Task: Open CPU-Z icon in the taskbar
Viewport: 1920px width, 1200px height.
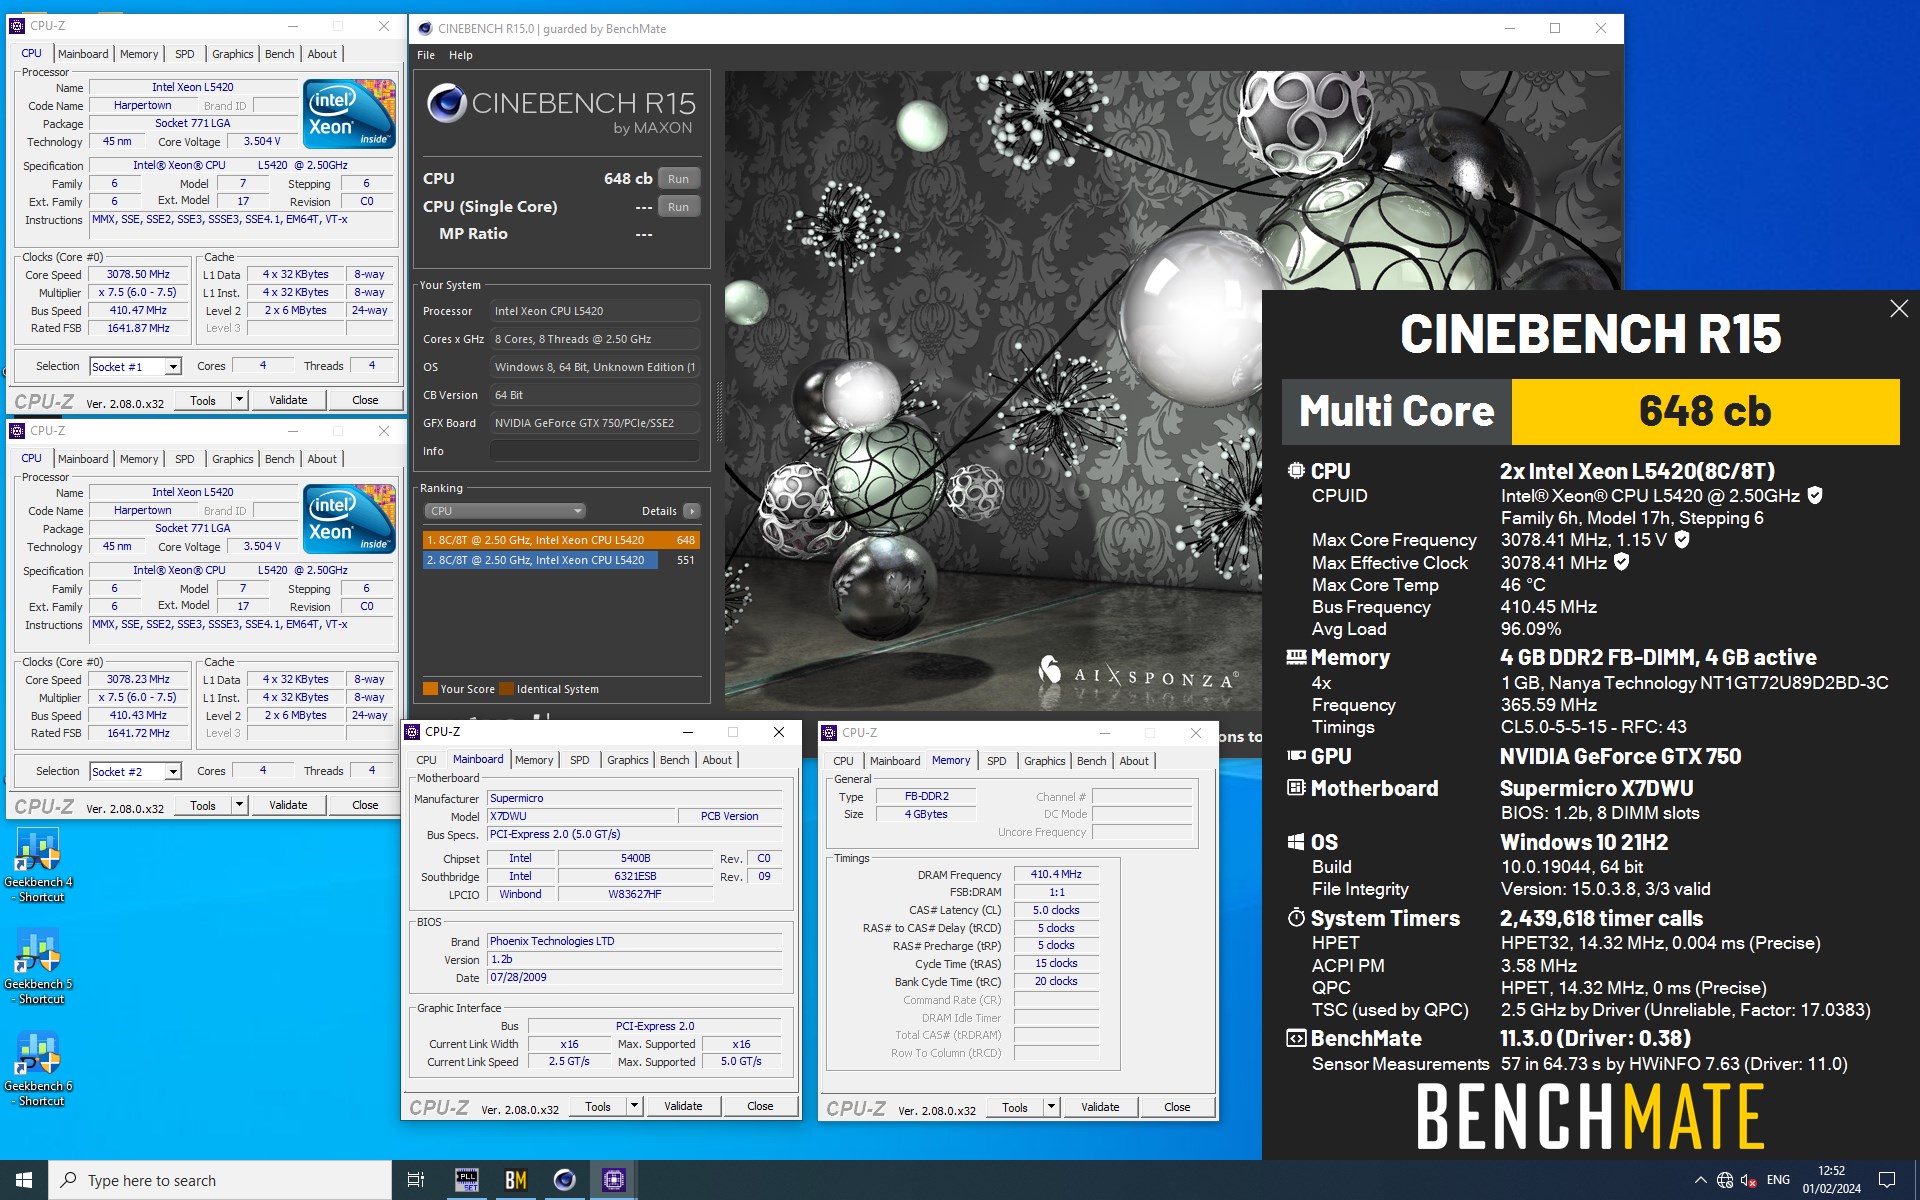Action: (x=614, y=1180)
